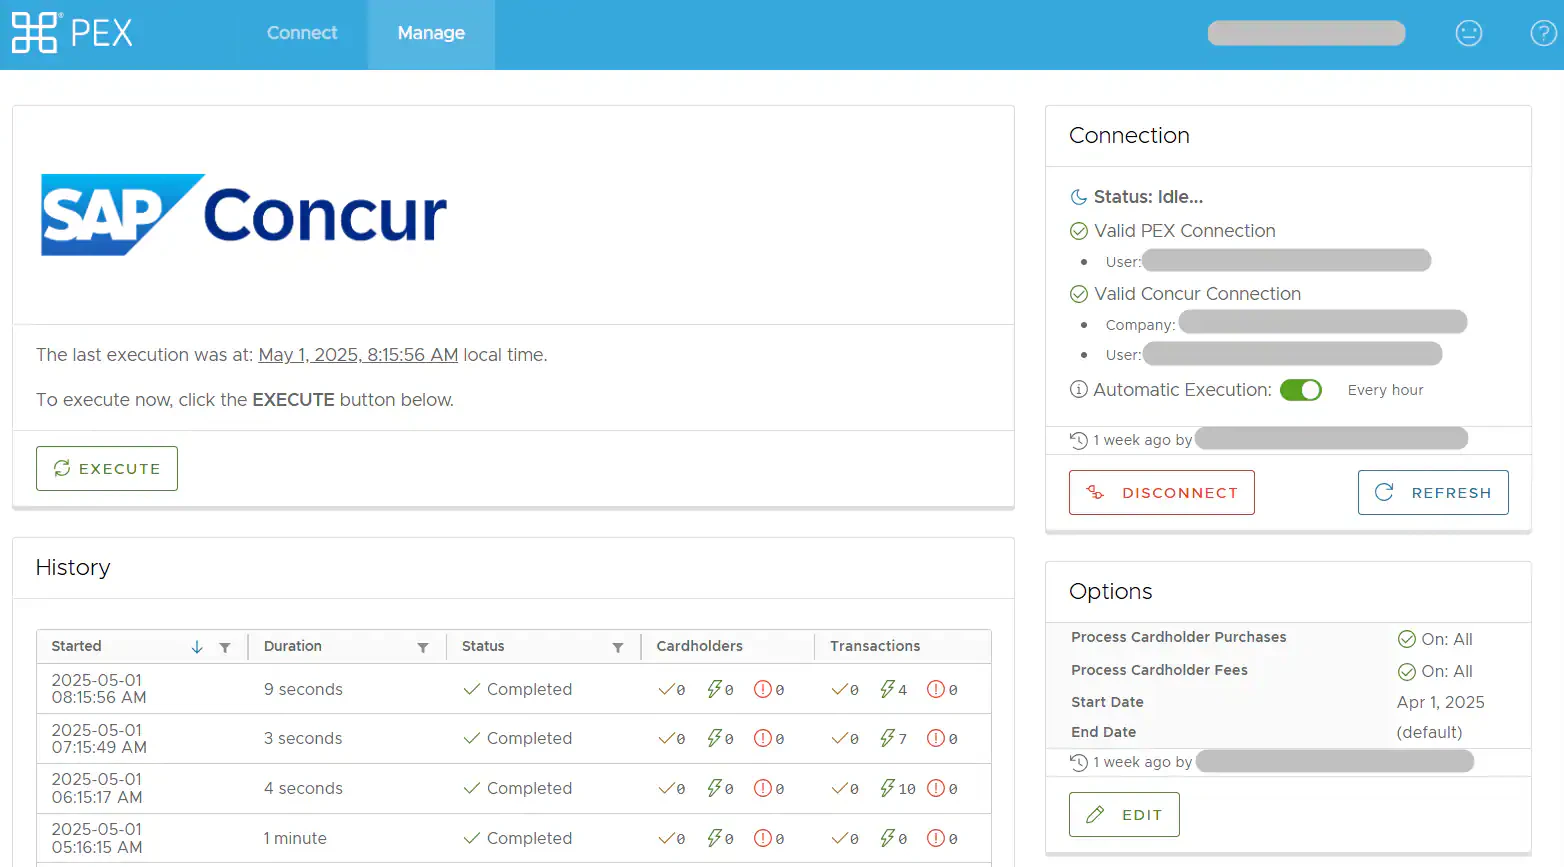Open the help question mark icon

pos(1544,33)
